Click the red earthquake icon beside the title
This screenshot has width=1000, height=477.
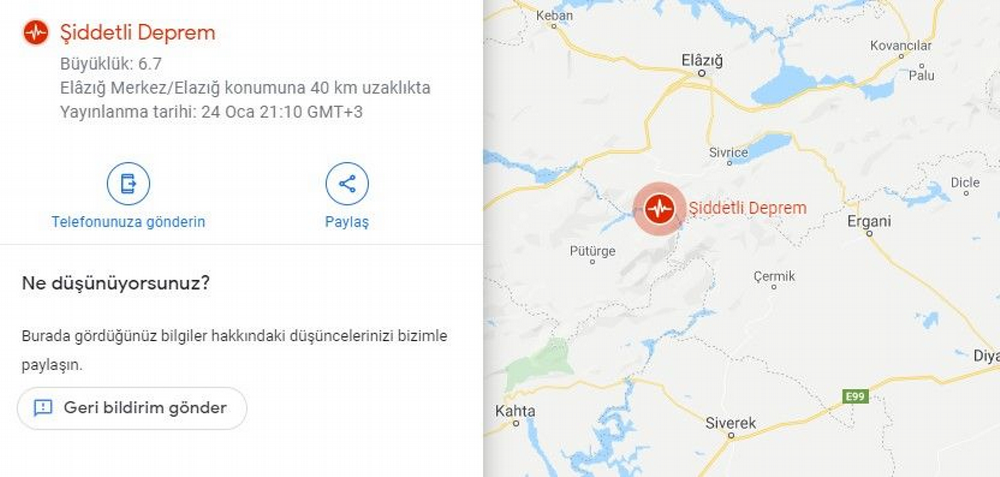[36, 32]
